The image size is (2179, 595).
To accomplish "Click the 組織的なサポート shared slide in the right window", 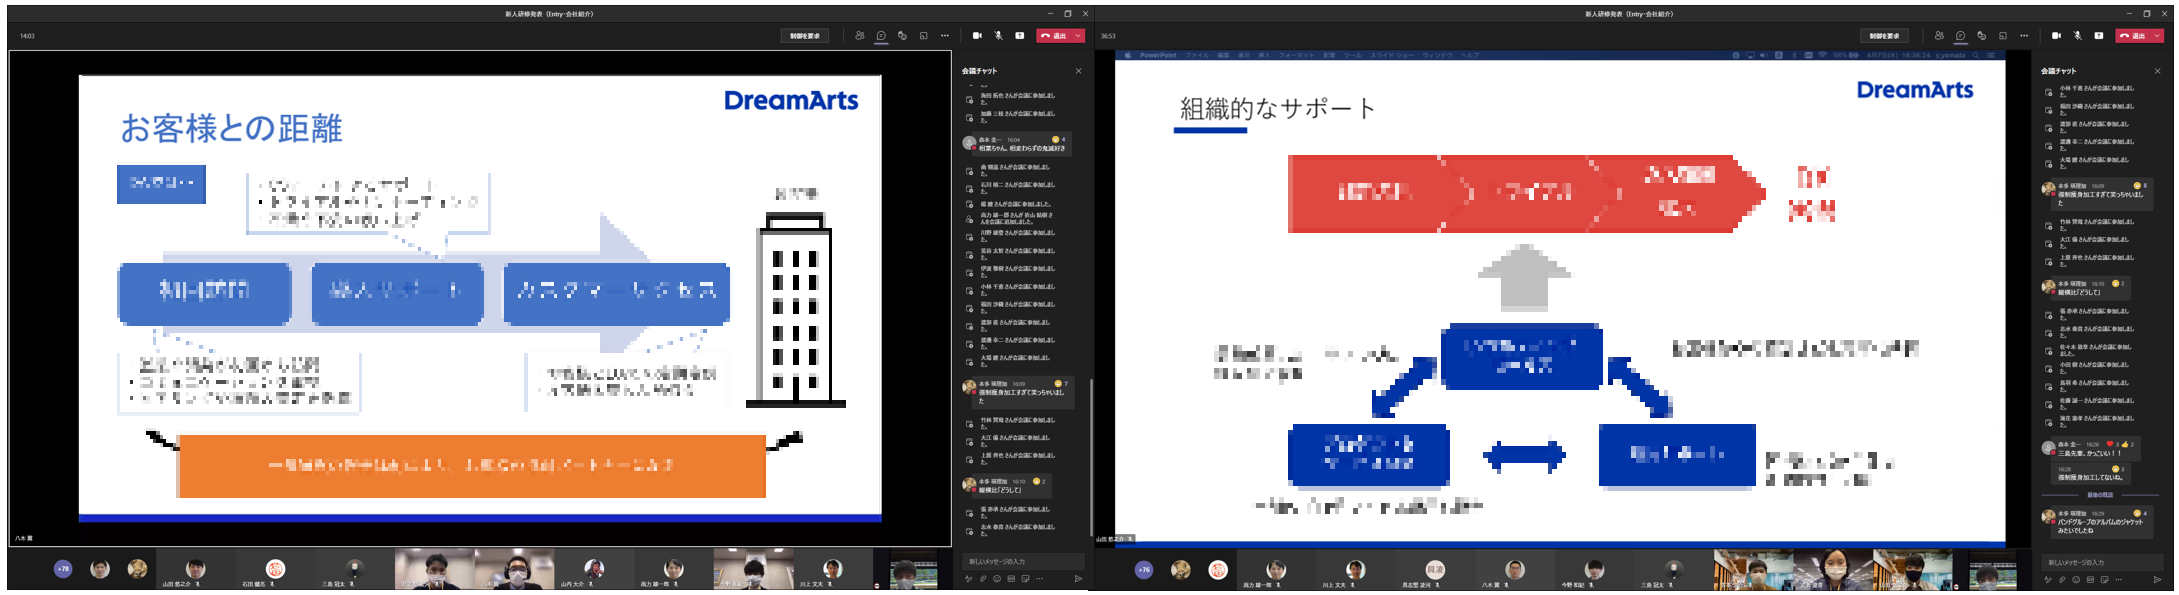I will 1560,300.
